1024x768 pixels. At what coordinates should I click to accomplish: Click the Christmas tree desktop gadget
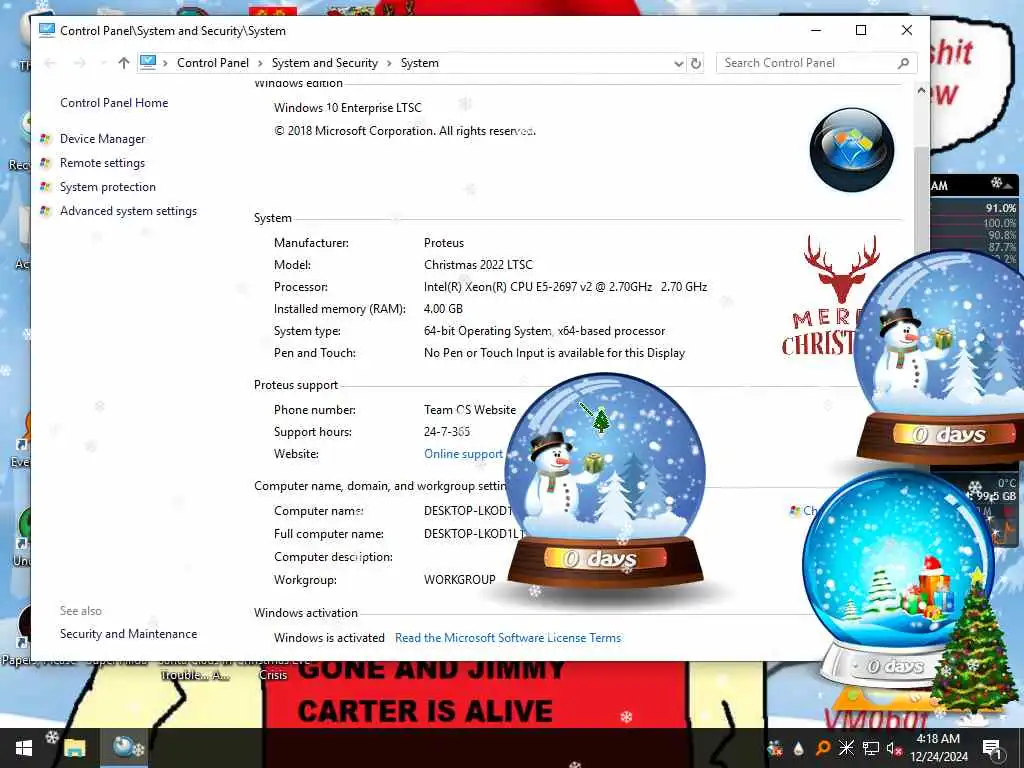[x=974, y=643]
